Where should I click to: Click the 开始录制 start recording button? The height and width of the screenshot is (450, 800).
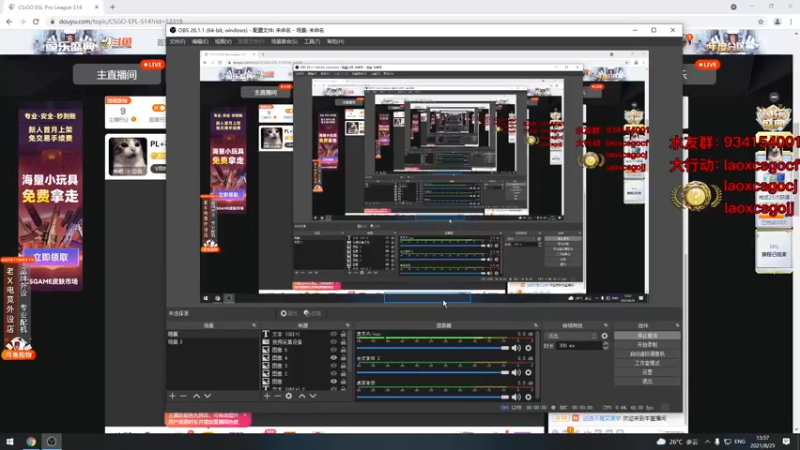pos(647,345)
